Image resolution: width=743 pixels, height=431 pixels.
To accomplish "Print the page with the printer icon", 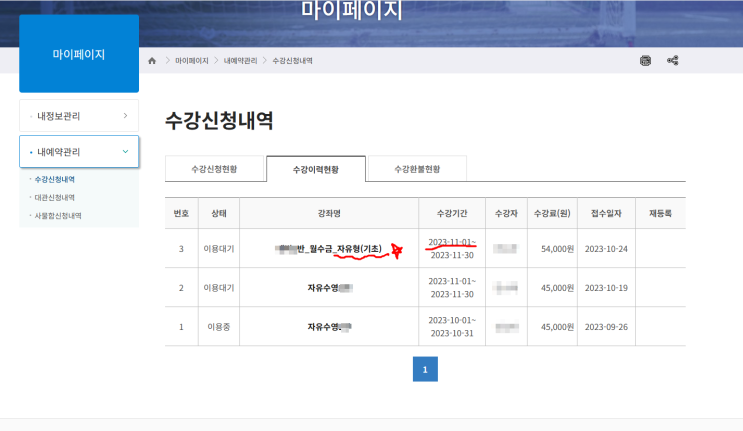I will click(645, 61).
